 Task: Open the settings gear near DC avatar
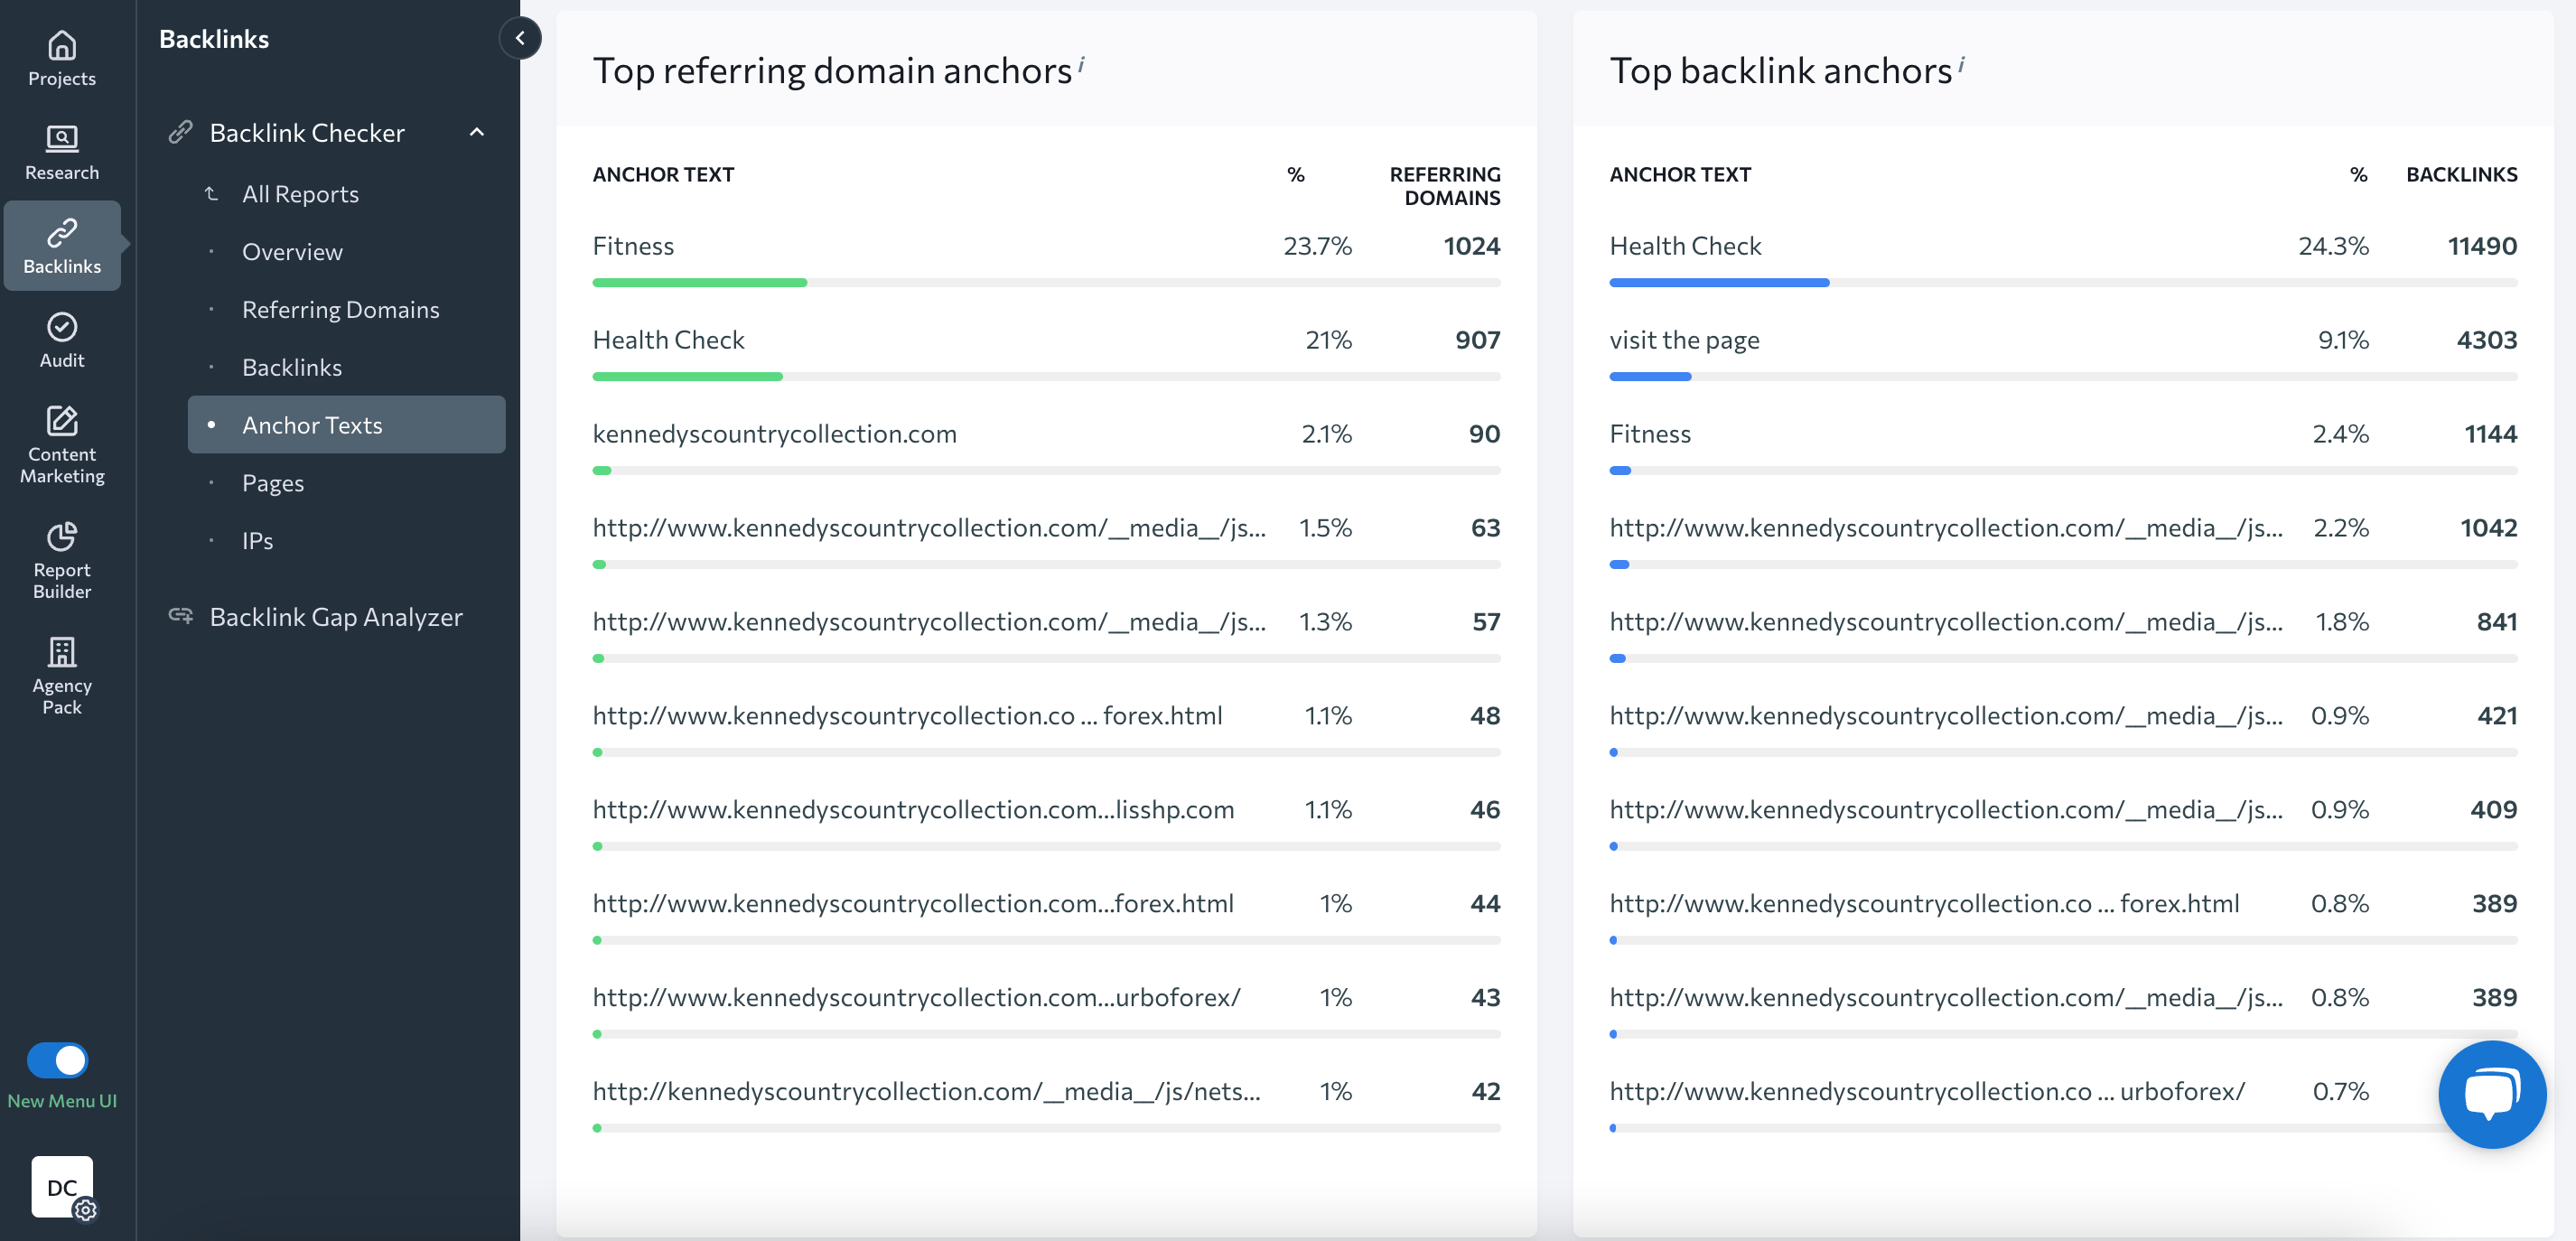point(86,1211)
